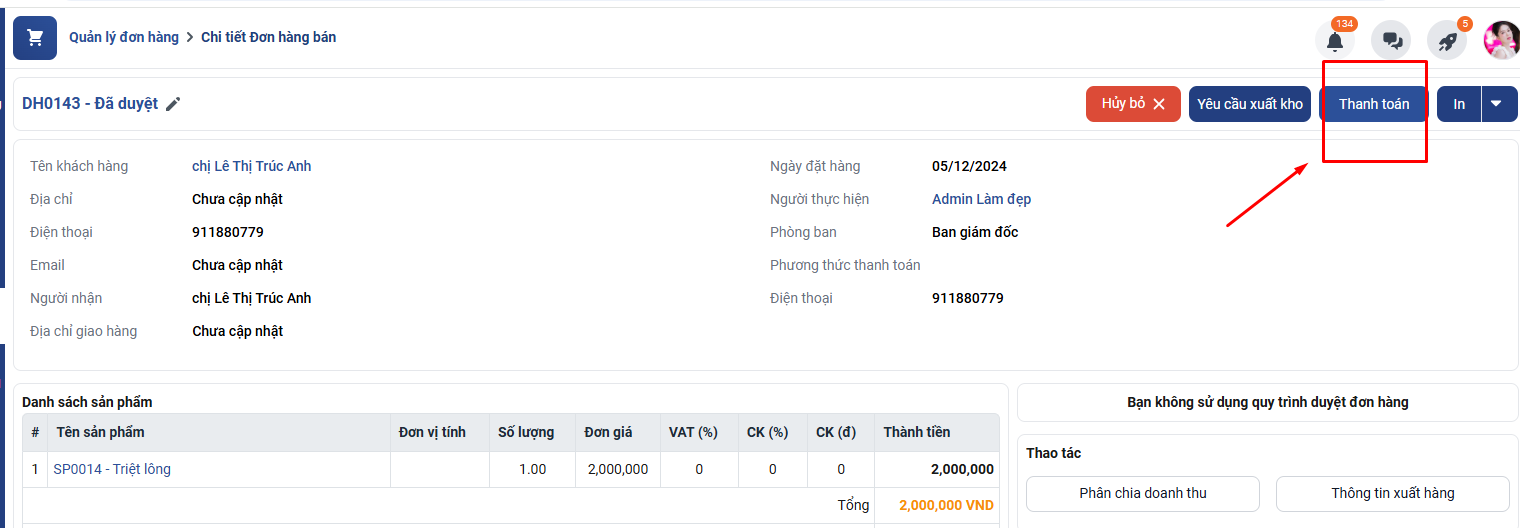Click the shopping cart module icon
Viewport: 1520px width, 528px height.
coord(35,38)
